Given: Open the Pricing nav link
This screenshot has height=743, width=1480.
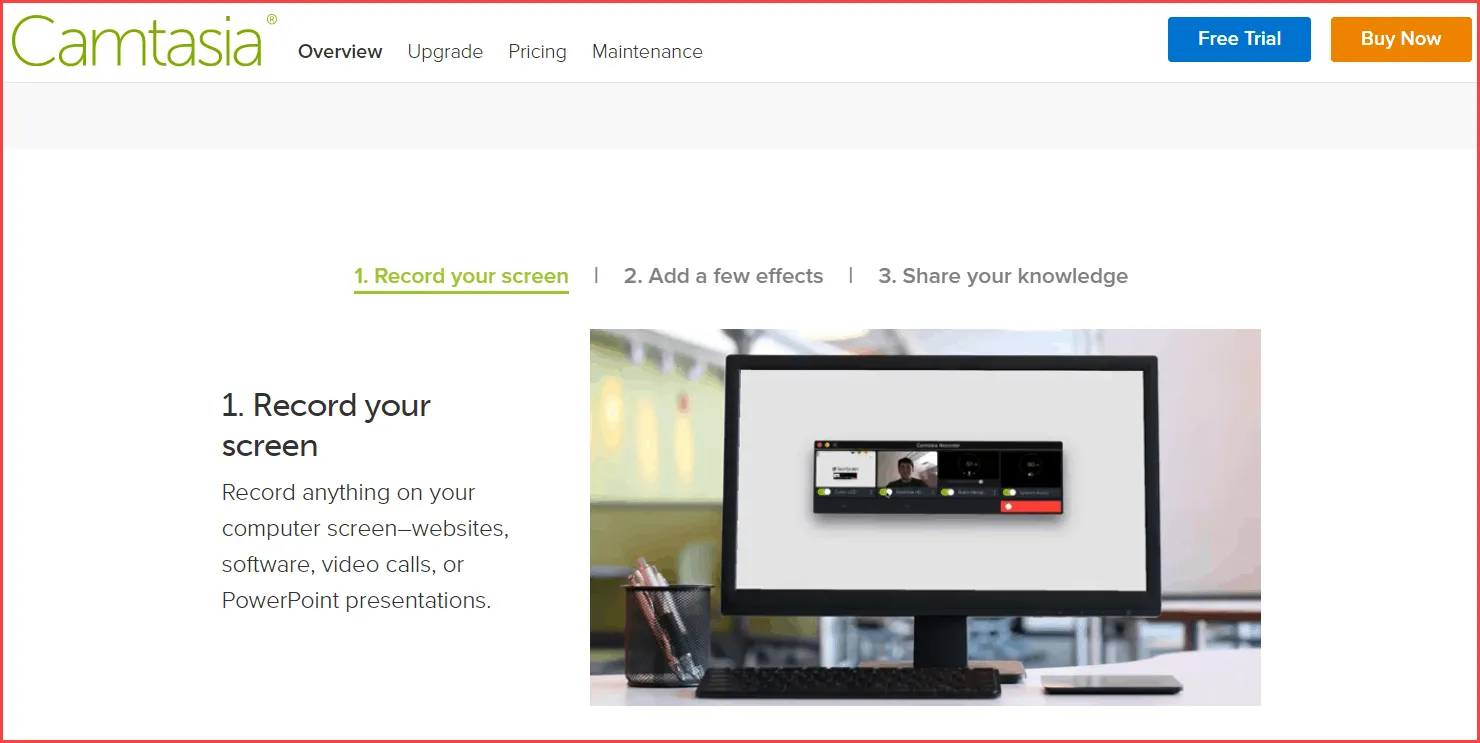Looking at the screenshot, I should click(537, 51).
